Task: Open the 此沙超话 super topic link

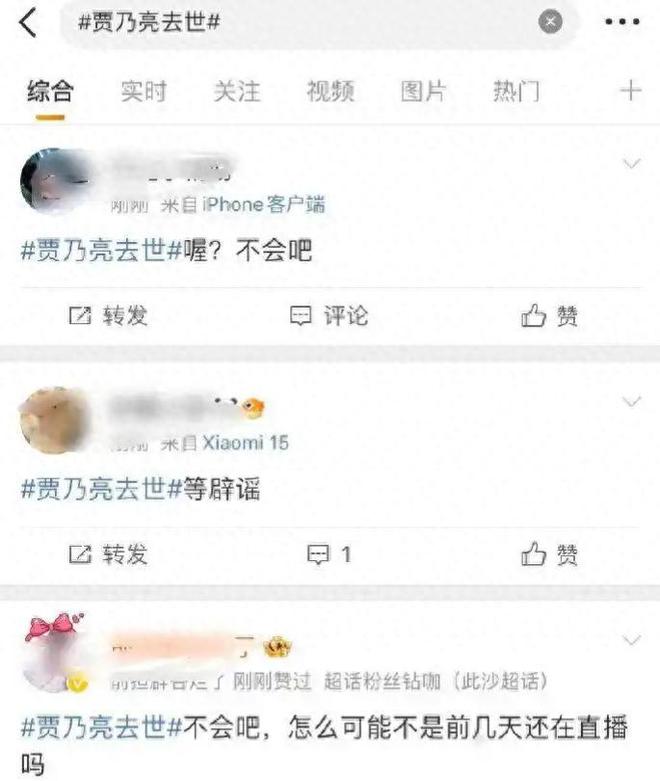Action: (502, 681)
